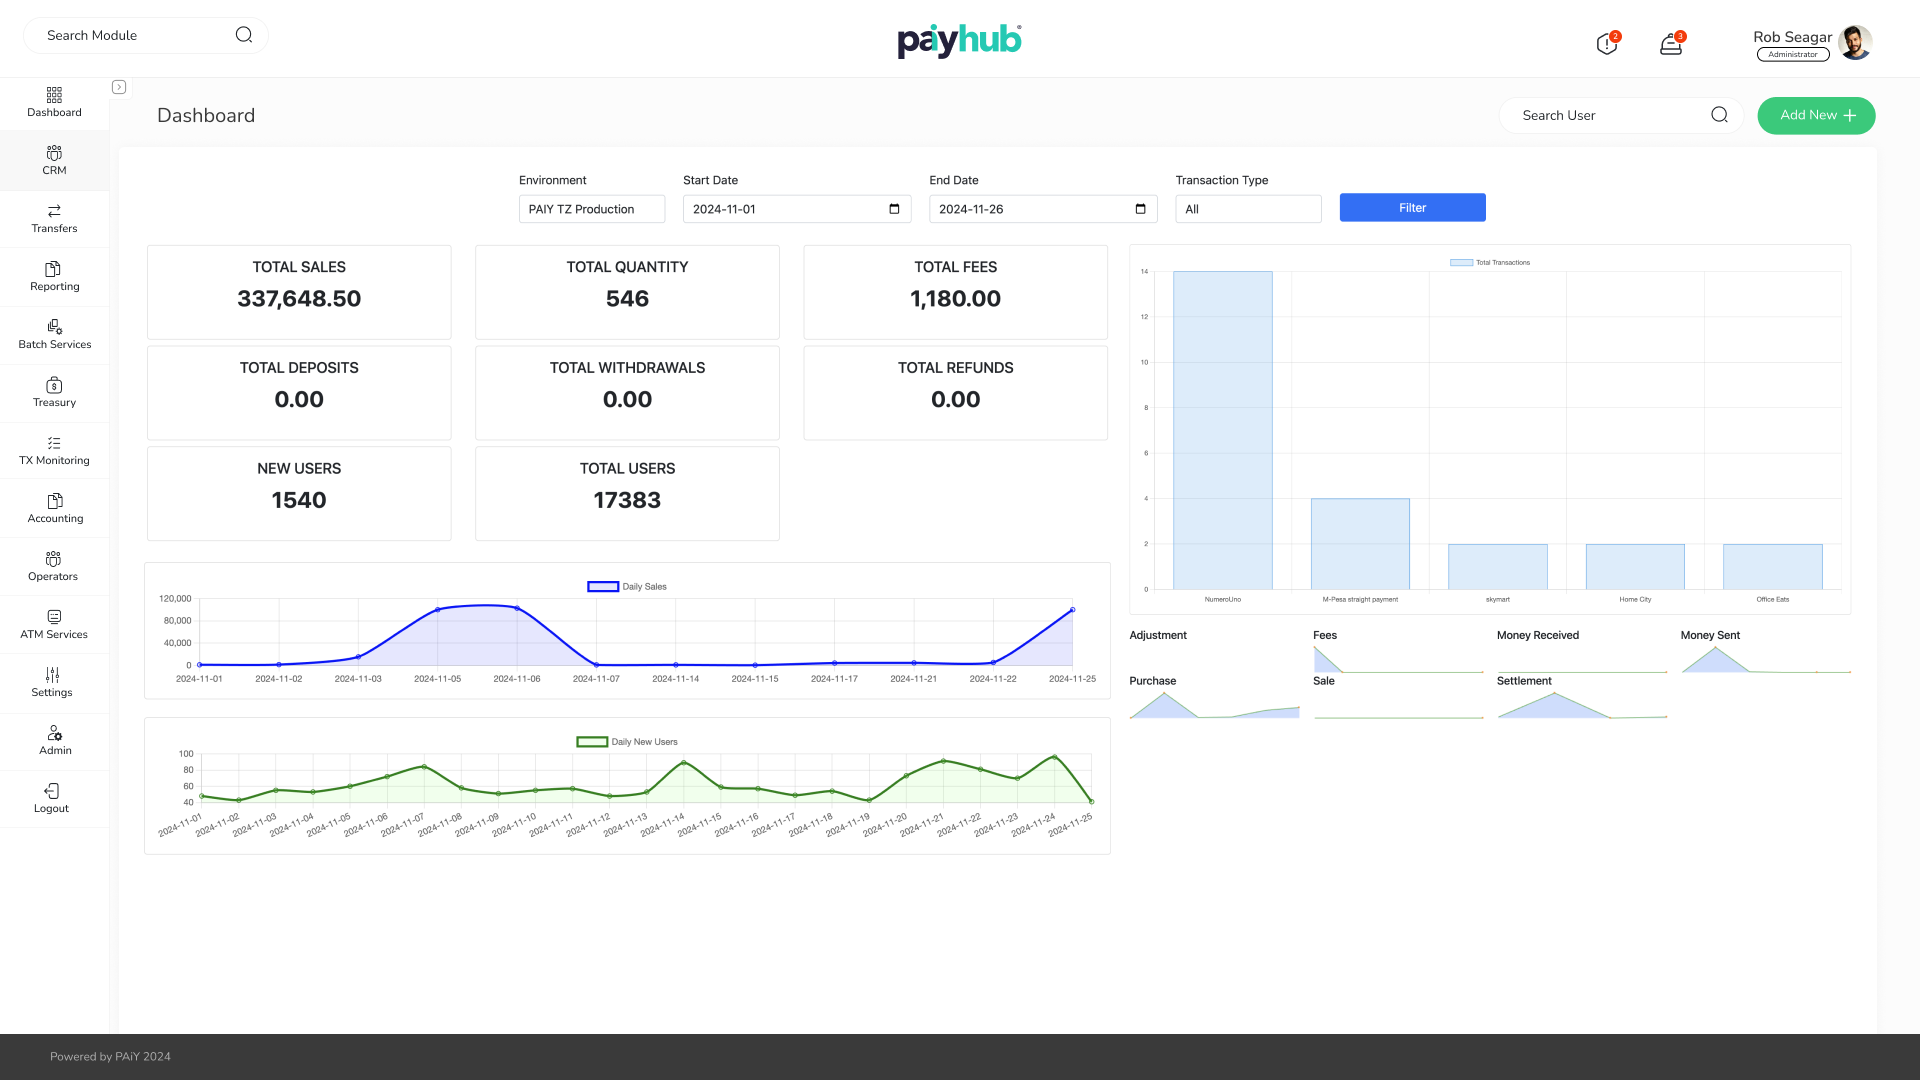Open the ATM Services panel
Image resolution: width=1920 pixels, height=1080 pixels.
click(54, 624)
